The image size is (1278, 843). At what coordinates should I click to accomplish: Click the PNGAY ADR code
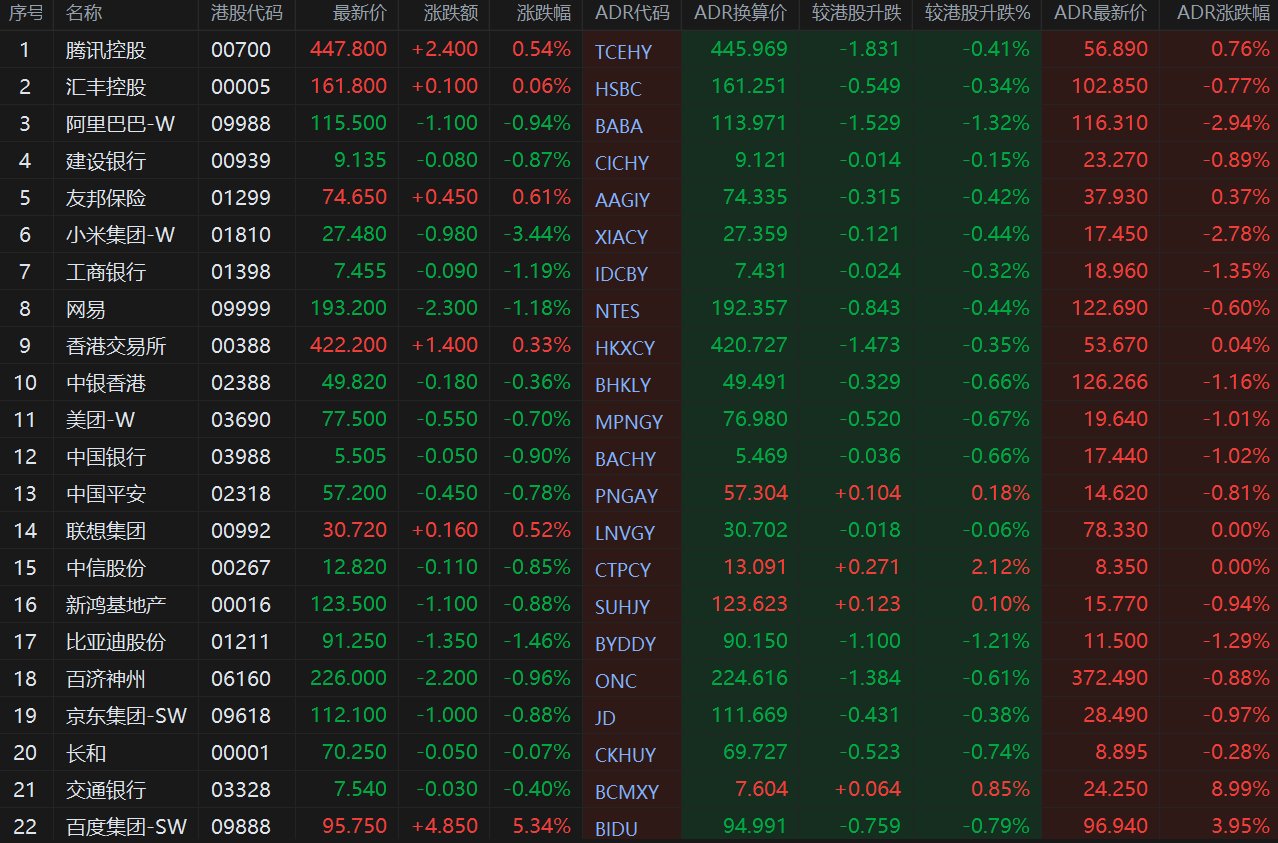click(626, 496)
